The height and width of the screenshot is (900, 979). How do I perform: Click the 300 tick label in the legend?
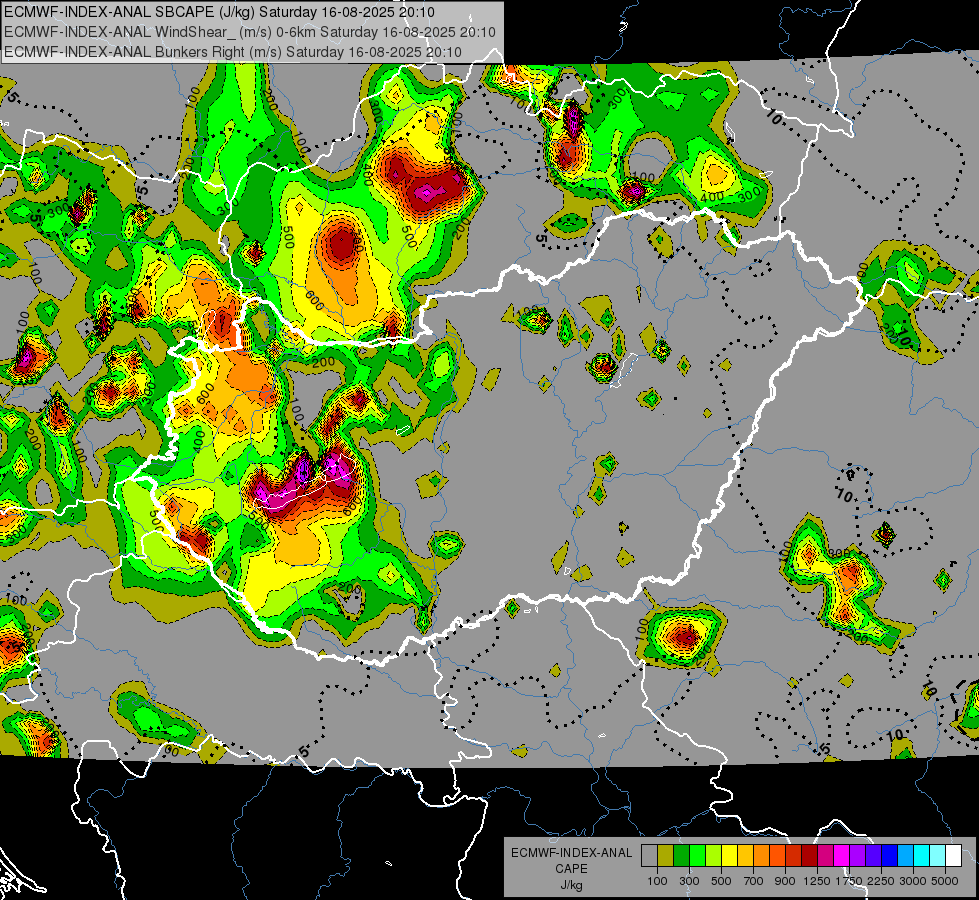tap(689, 881)
